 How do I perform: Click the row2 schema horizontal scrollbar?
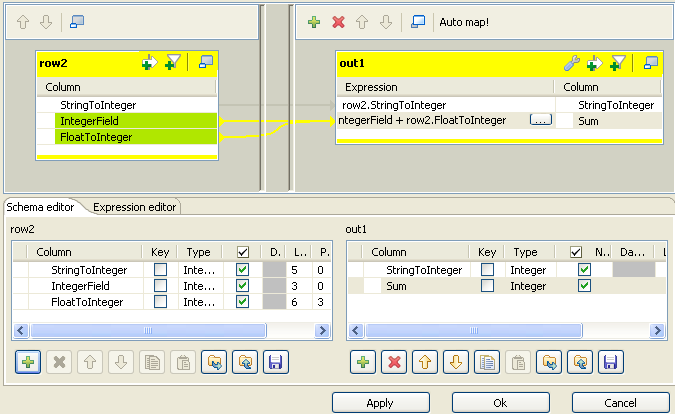[148, 330]
